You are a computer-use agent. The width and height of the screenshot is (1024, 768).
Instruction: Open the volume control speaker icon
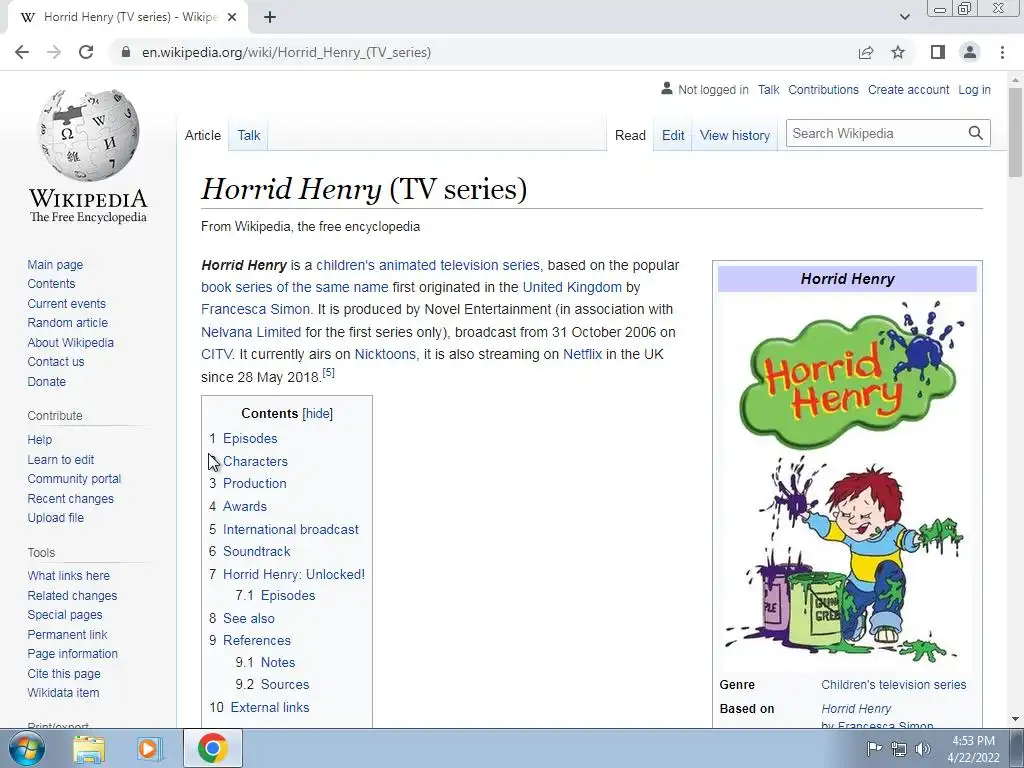(x=923, y=749)
